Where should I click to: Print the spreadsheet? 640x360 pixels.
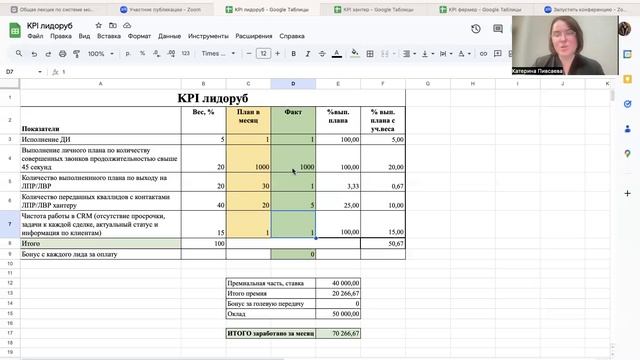point(62,53)
